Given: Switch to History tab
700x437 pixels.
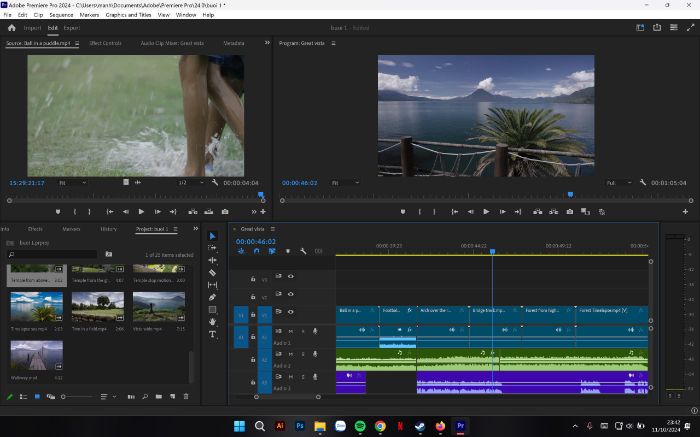Looking at the screenshot, I should coord(108,229).
